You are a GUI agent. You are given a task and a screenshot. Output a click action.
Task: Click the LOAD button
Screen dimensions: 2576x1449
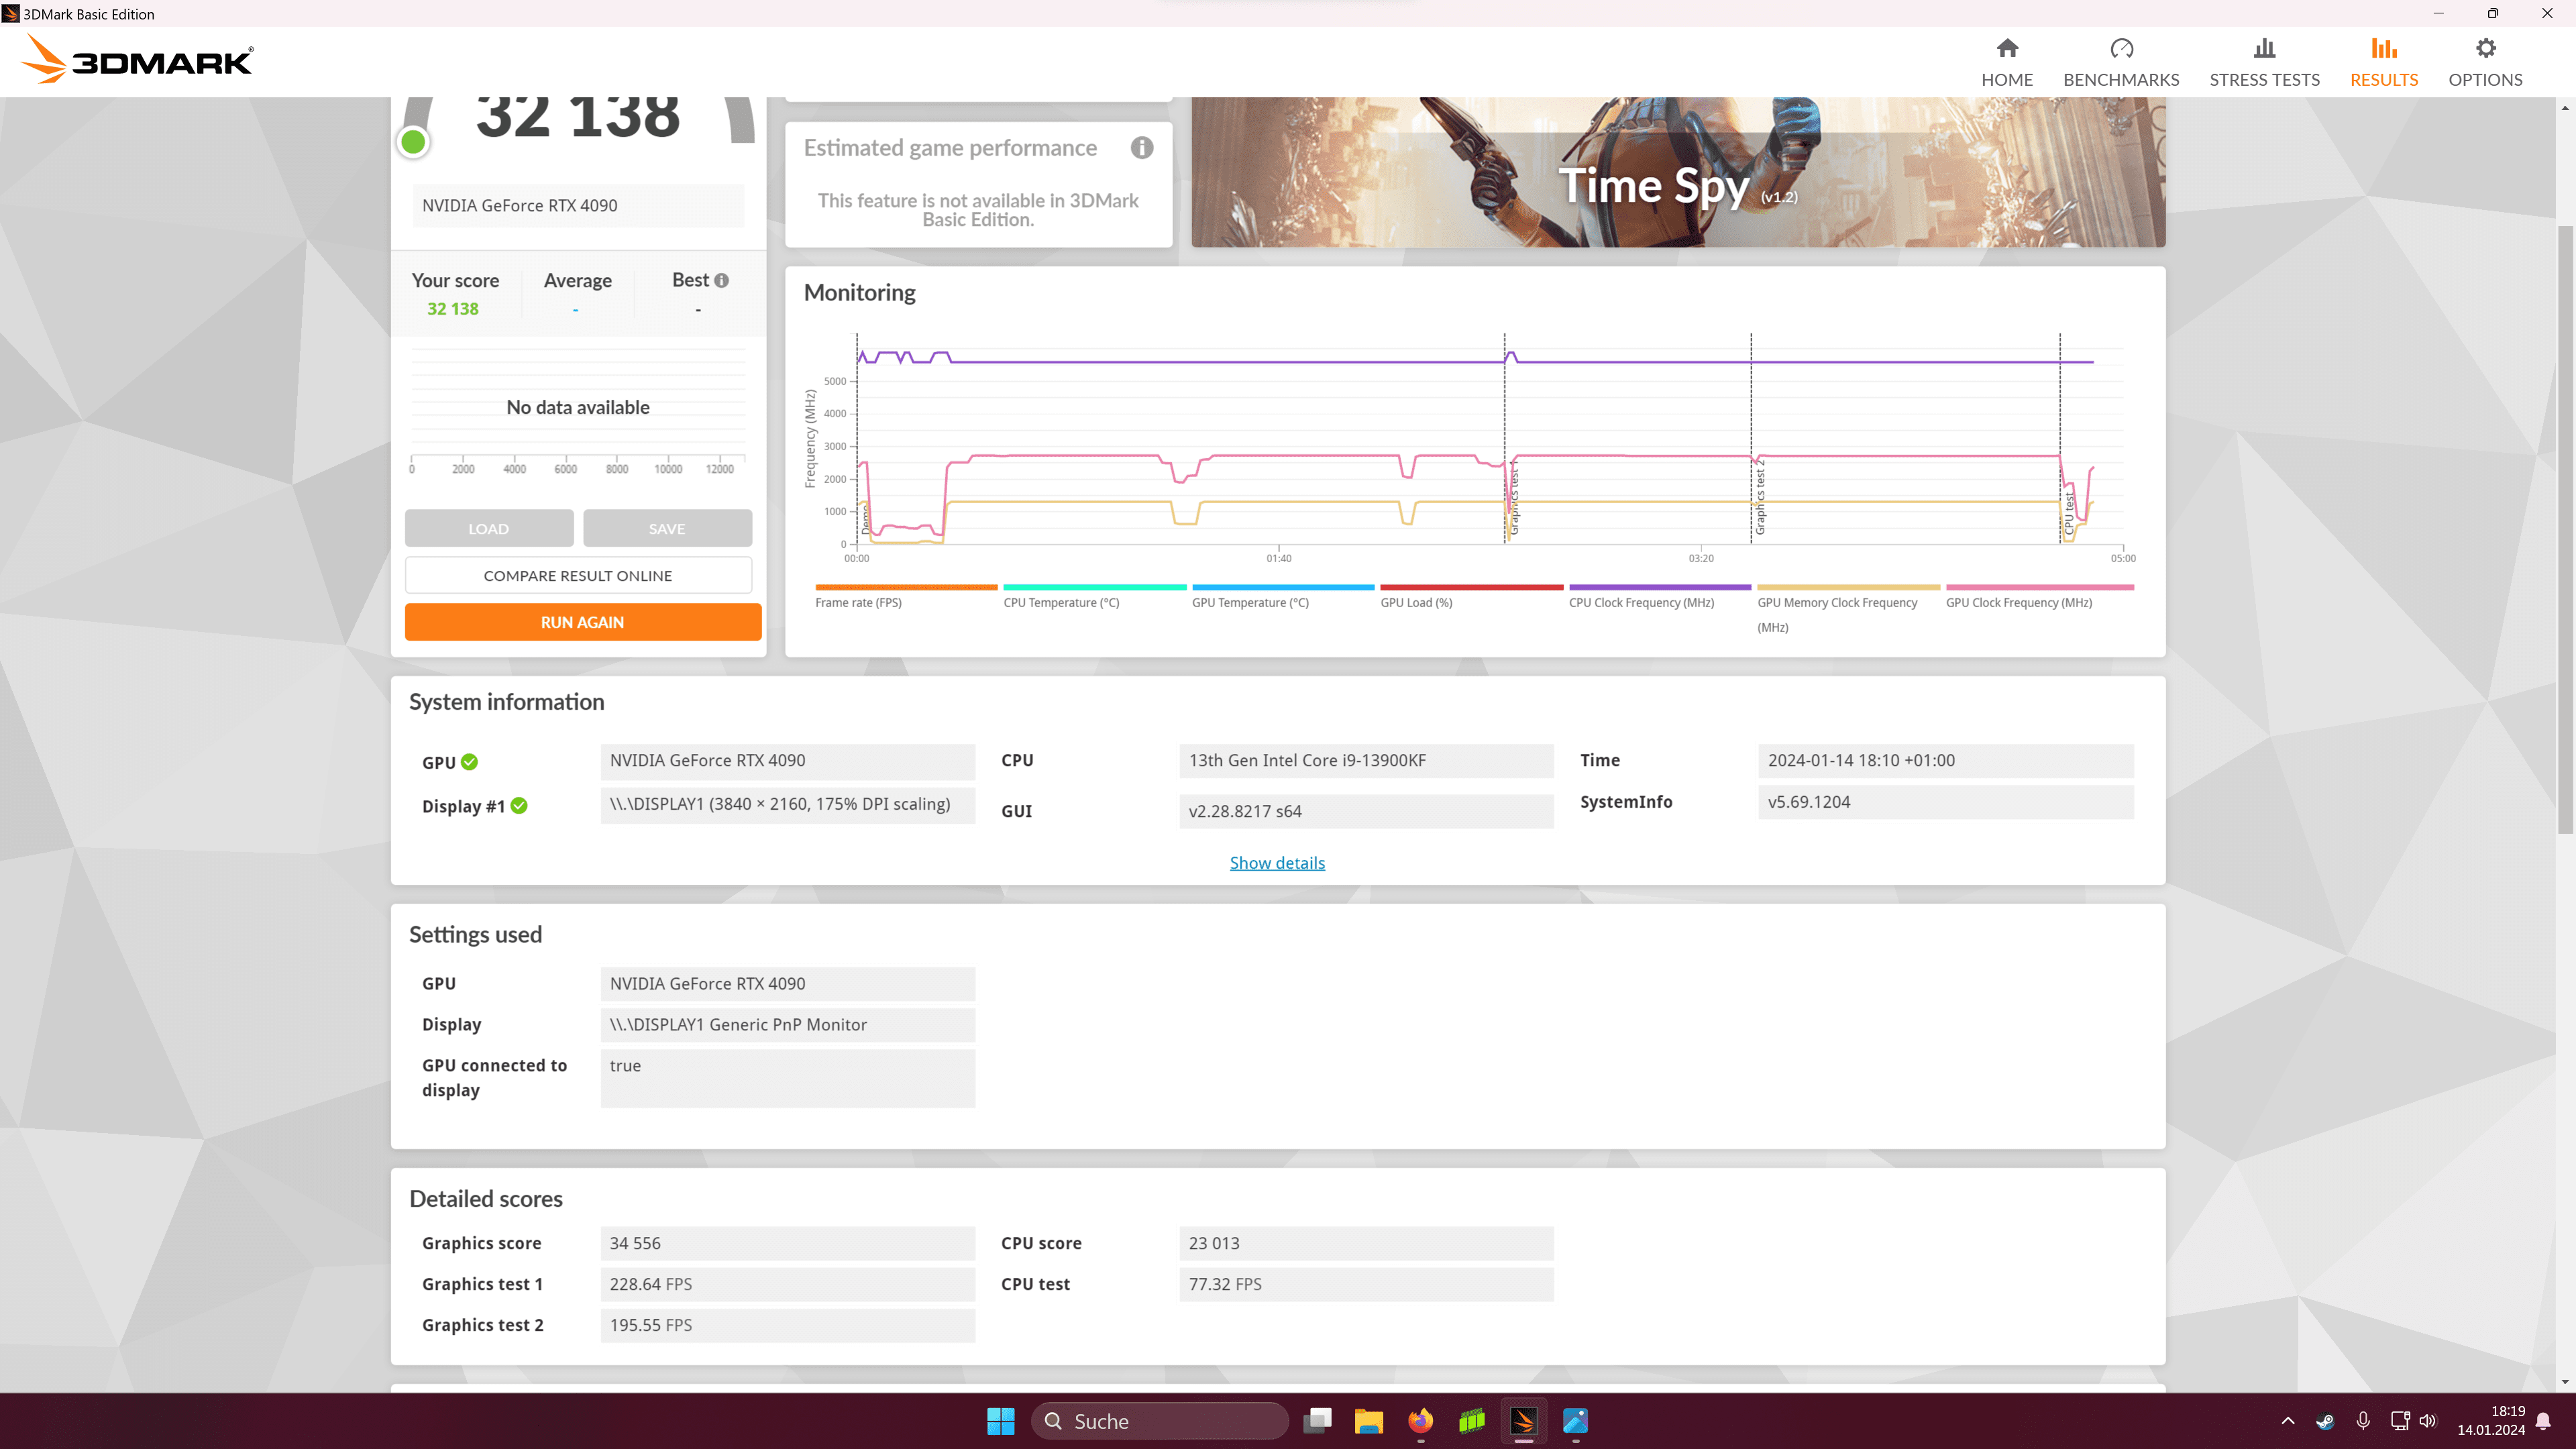click(489, 528)
